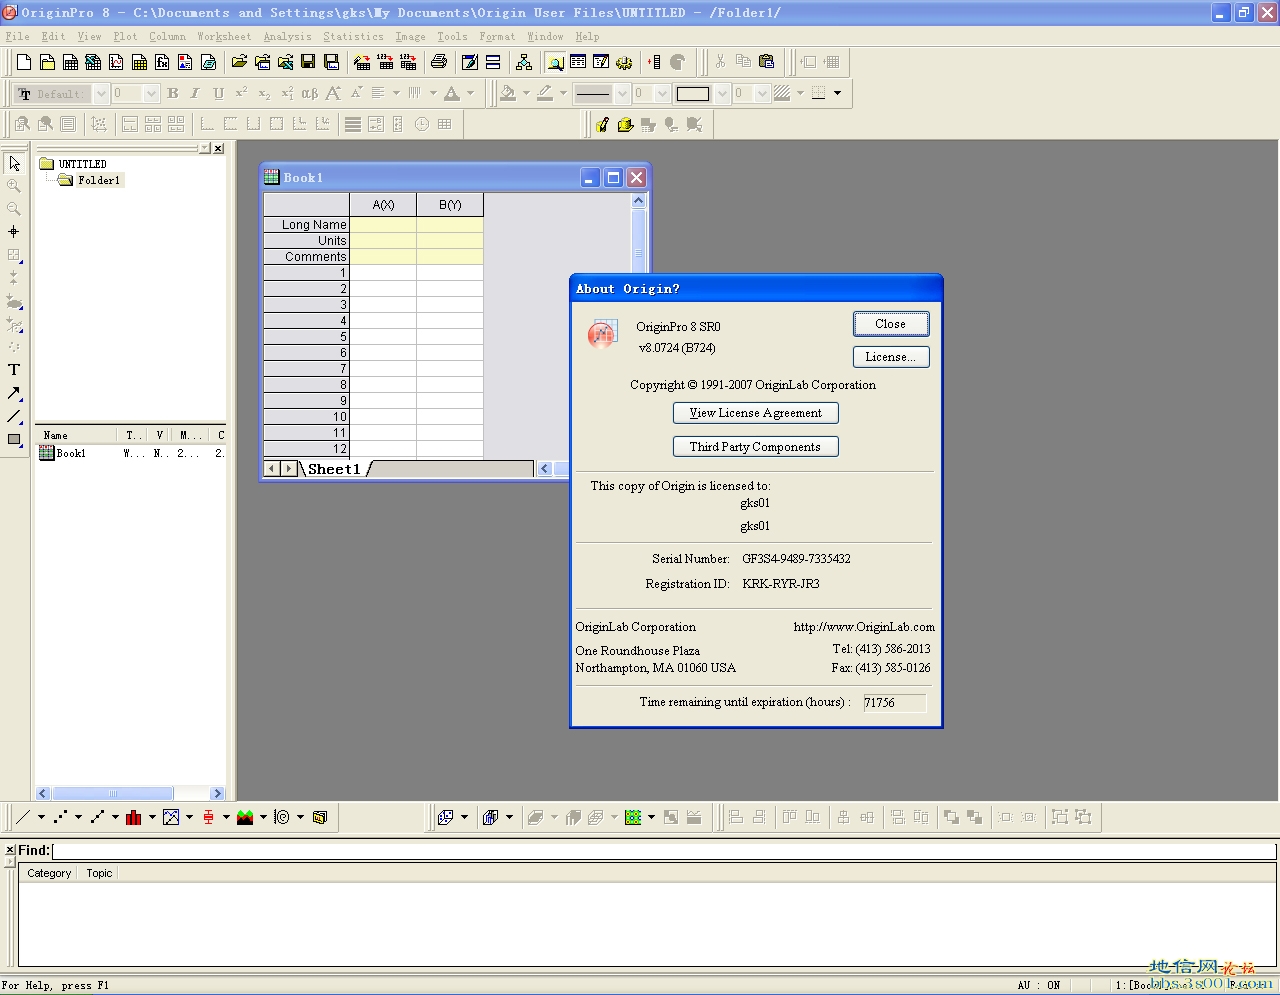Toggle the Command Window button

601,62
